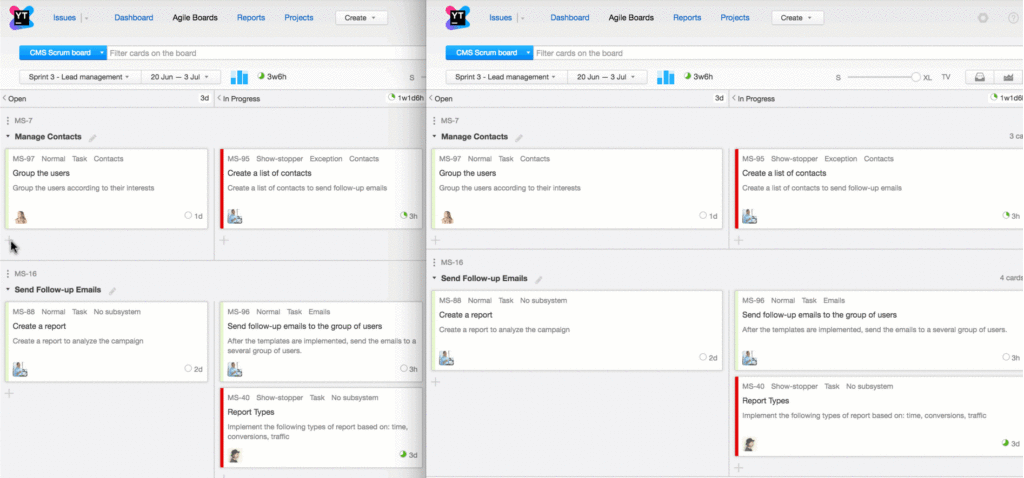Open Dashboard in the left board
Viewport: 1024px width, 478px height.
click(x=134, y=18)
